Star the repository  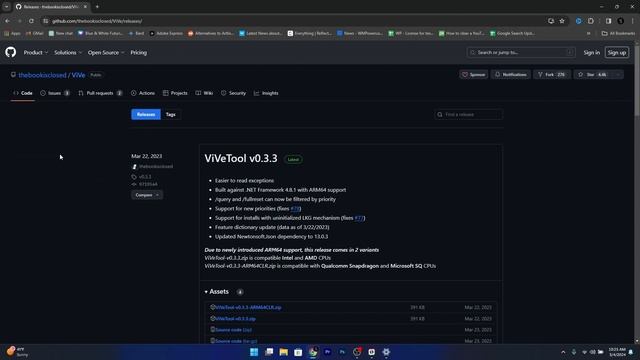(592, 75)
